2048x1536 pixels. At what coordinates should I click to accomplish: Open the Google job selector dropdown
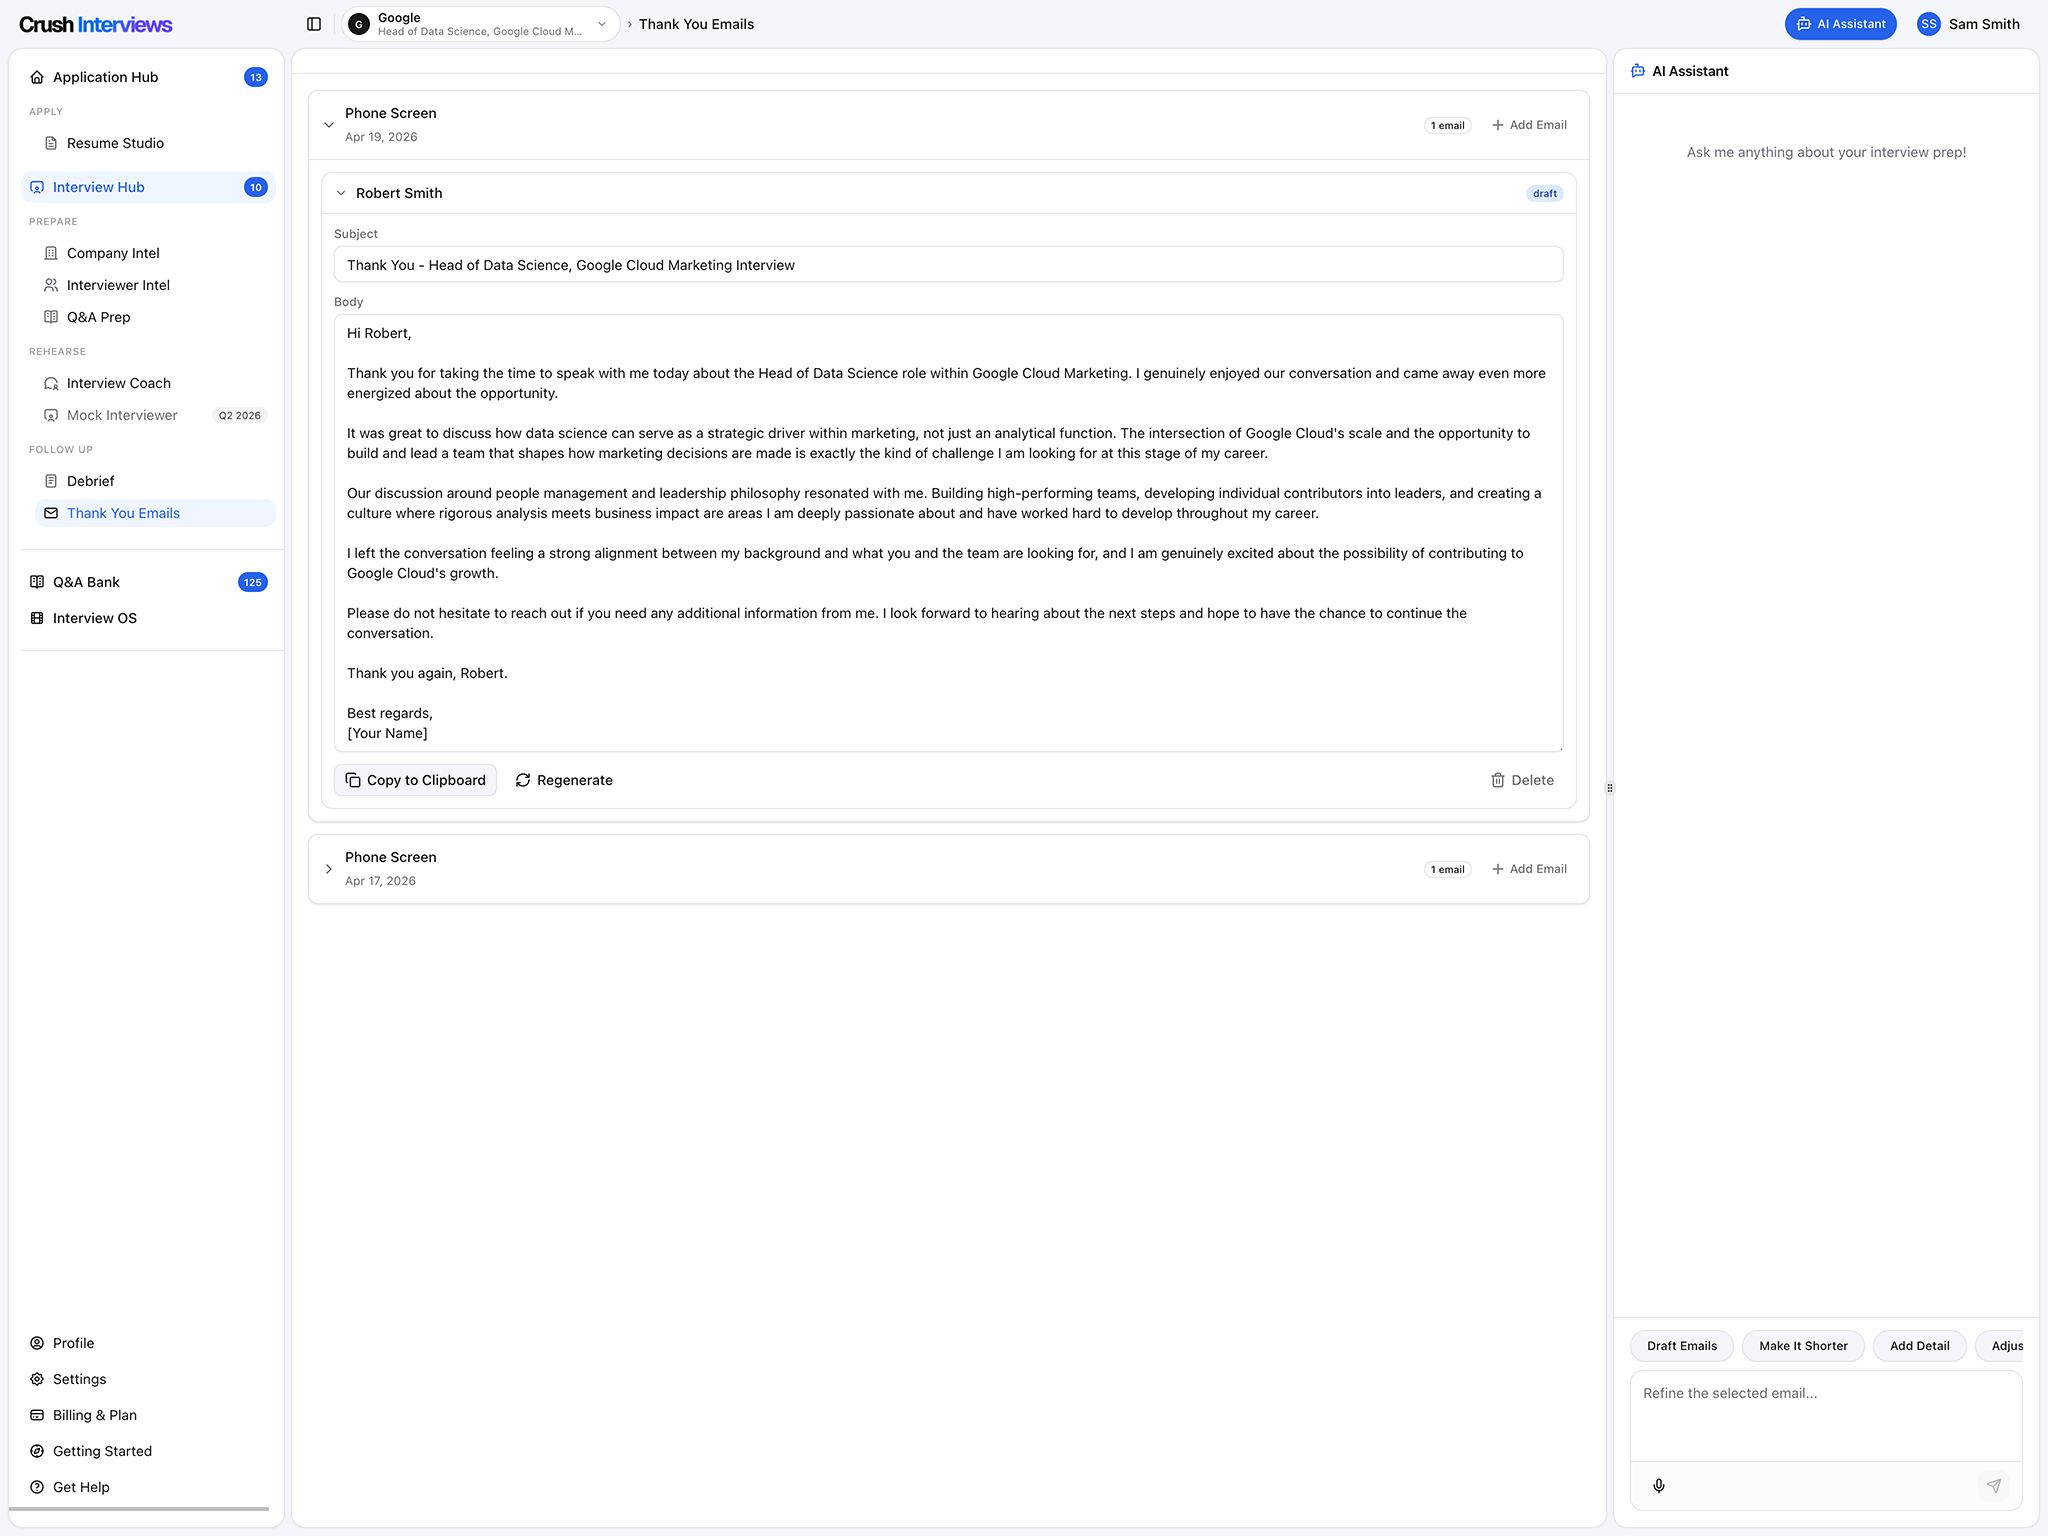coord(481,24)
